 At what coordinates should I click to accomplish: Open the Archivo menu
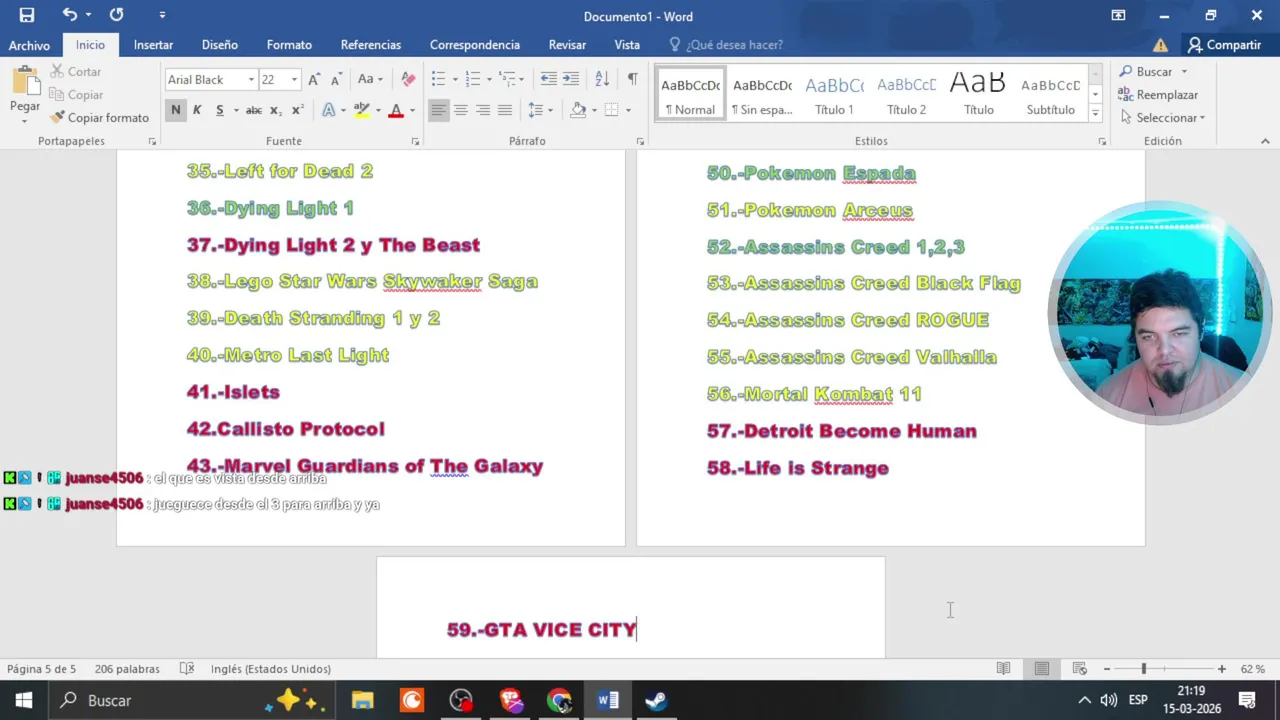(x=29, y=45)
